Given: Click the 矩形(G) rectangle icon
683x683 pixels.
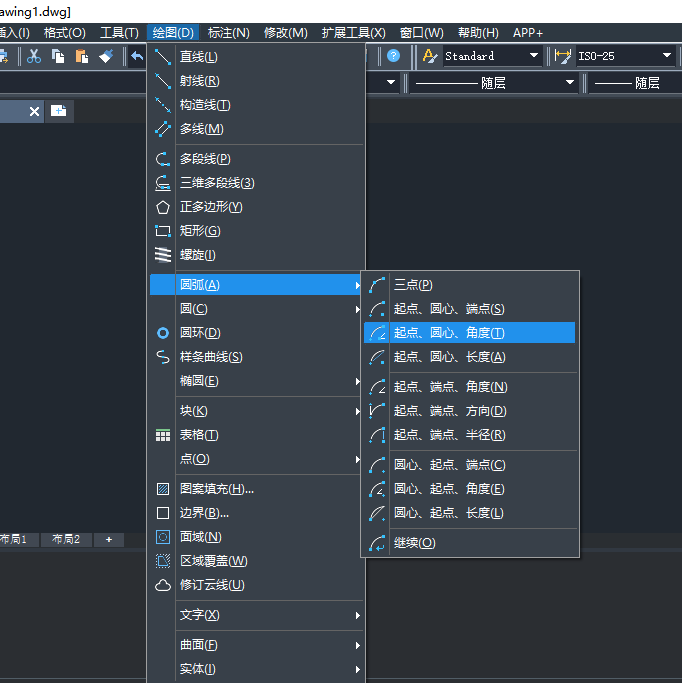Looking at the screenshot, I should click(163, 231).
